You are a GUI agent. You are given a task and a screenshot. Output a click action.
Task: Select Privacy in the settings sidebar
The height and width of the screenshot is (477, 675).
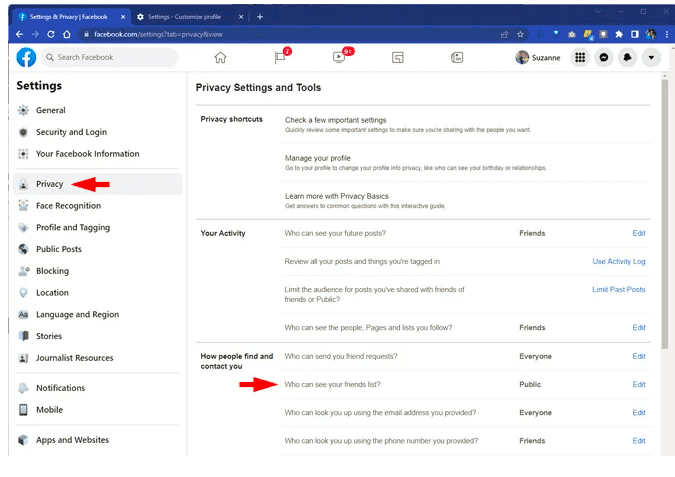pos(97,184)
